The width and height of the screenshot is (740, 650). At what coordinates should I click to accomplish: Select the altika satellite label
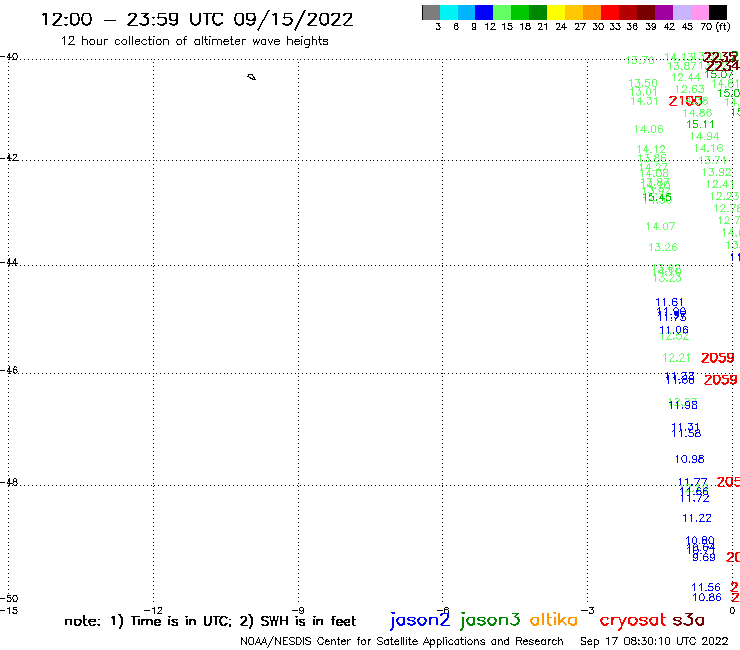click(x=554, y=620)
